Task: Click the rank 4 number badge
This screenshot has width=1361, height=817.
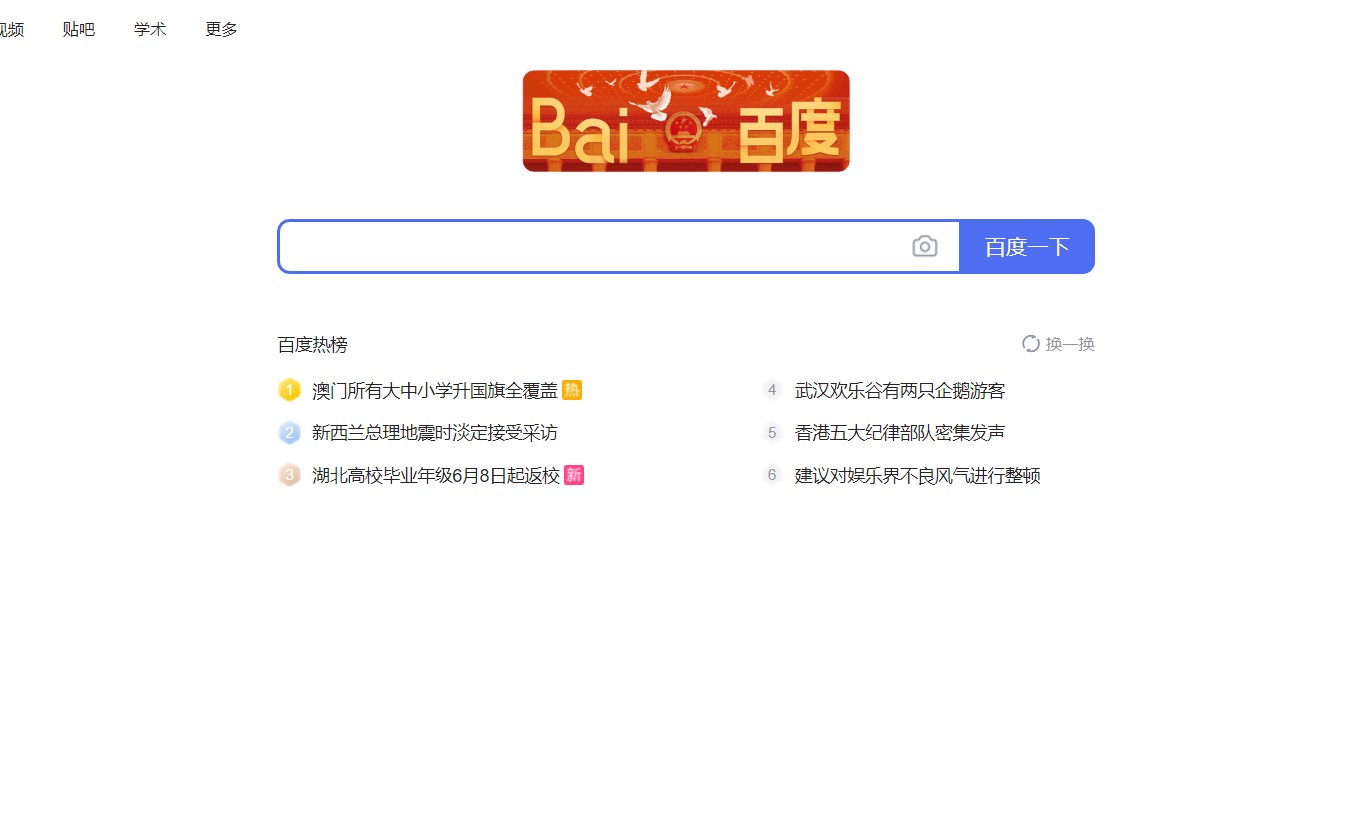Action: [772, 390]
